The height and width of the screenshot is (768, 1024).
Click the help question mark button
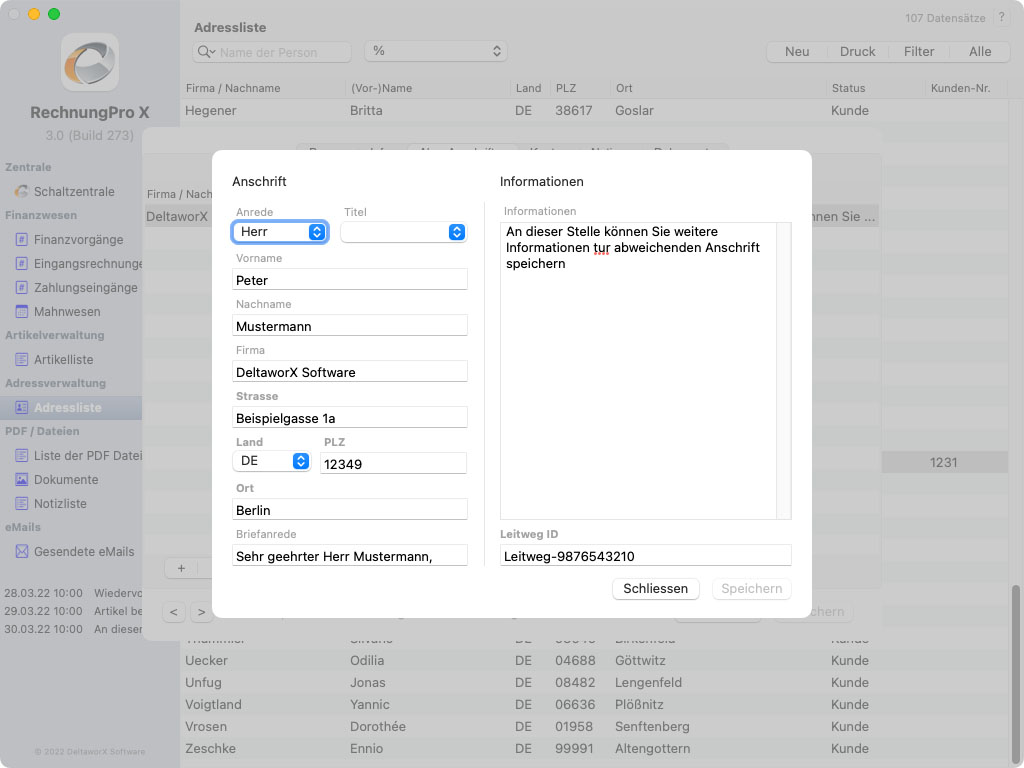click(x=1001, y=18)
